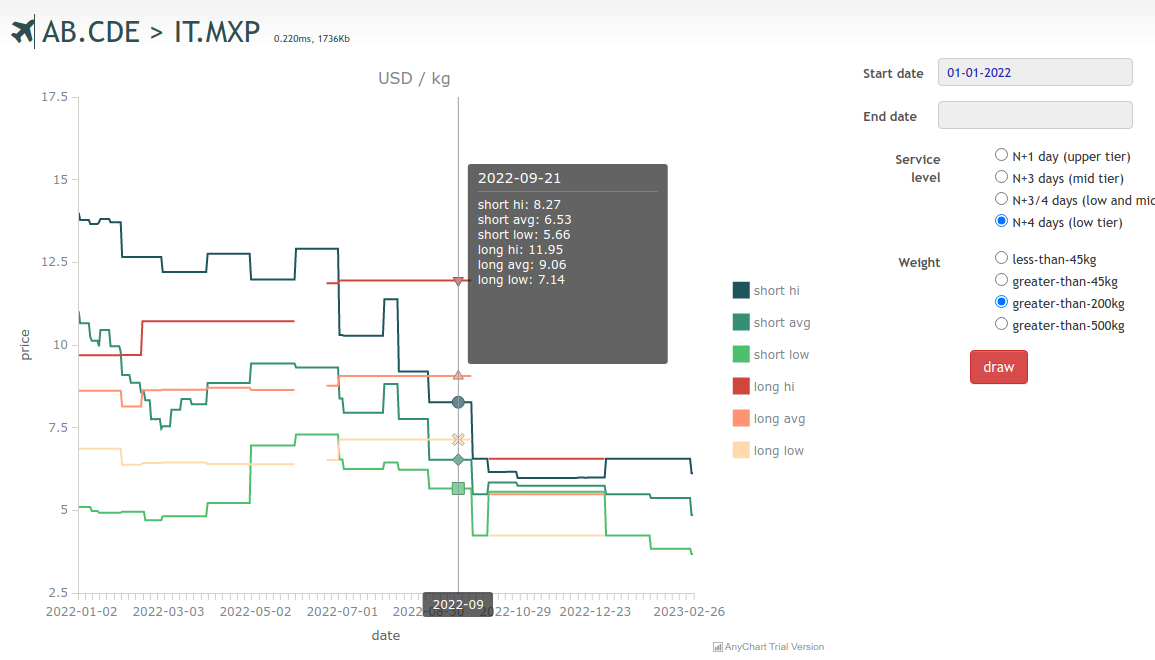Click the long low cross marker on chart

point(458,439)
